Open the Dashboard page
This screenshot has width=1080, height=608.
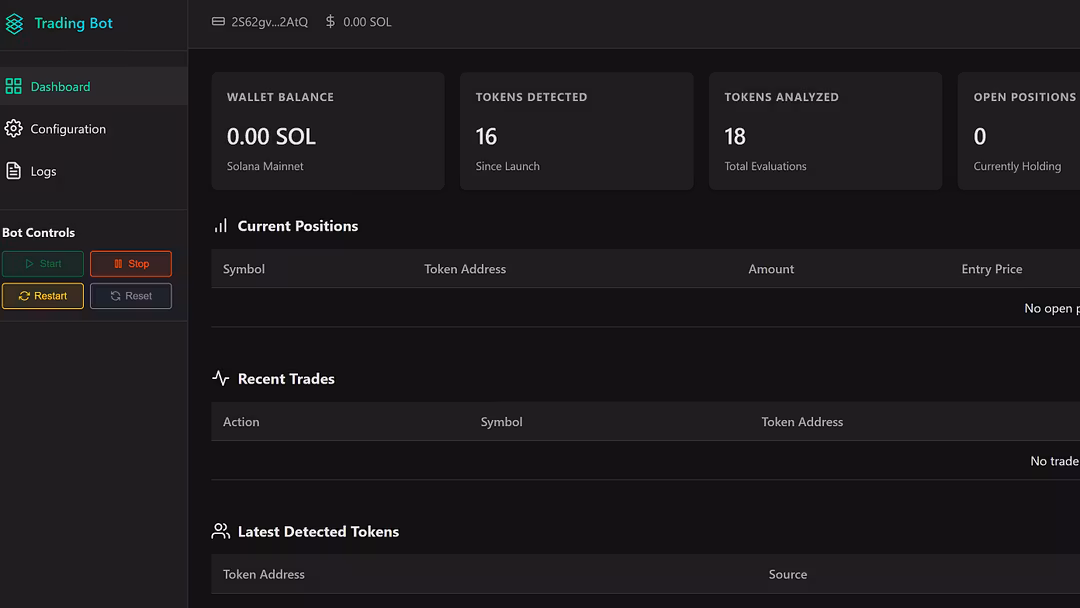click(60, 87)
